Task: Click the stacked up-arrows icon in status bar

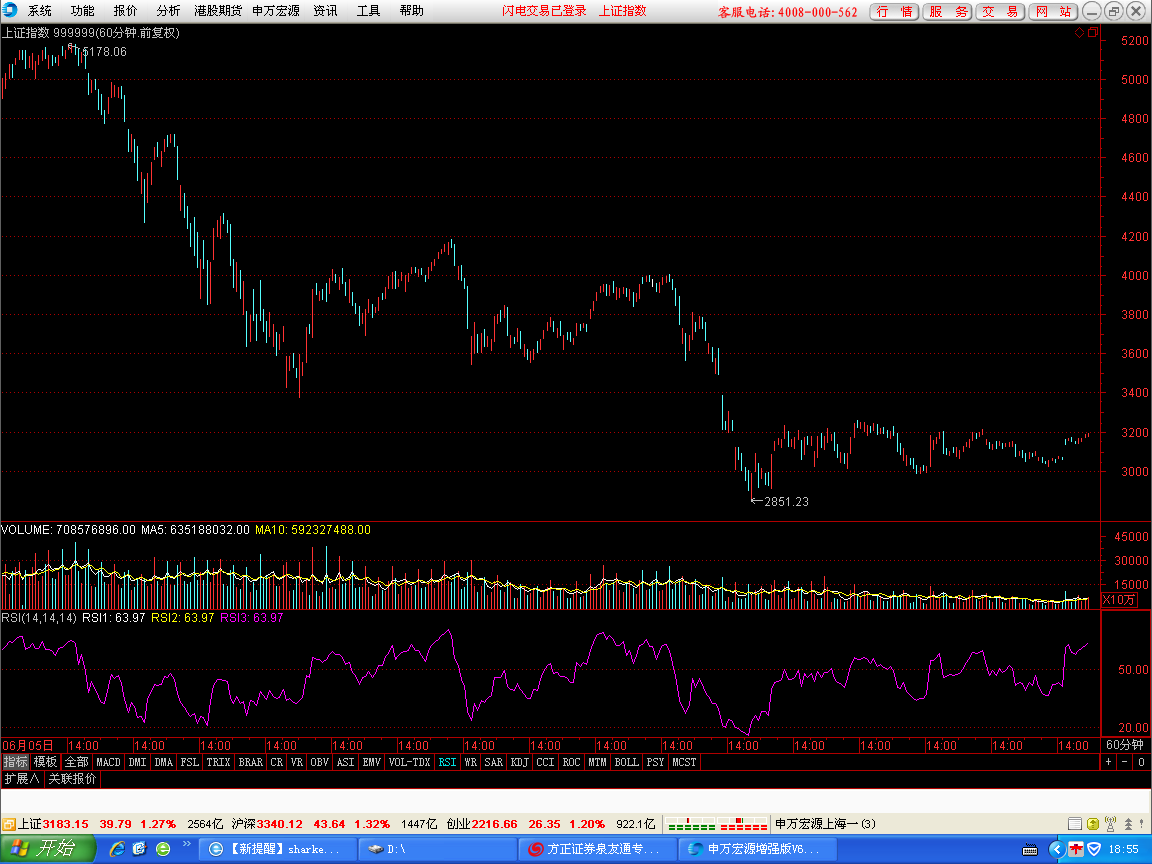Action: point(1128,824)
